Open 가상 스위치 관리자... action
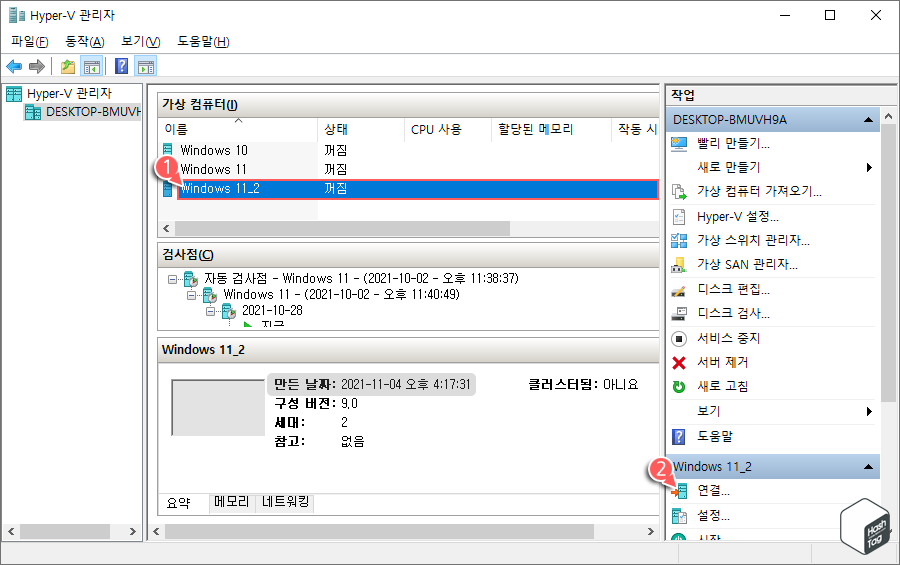This screenshot has width=900, height=565. pyautogui.click(x=753, y=241)
